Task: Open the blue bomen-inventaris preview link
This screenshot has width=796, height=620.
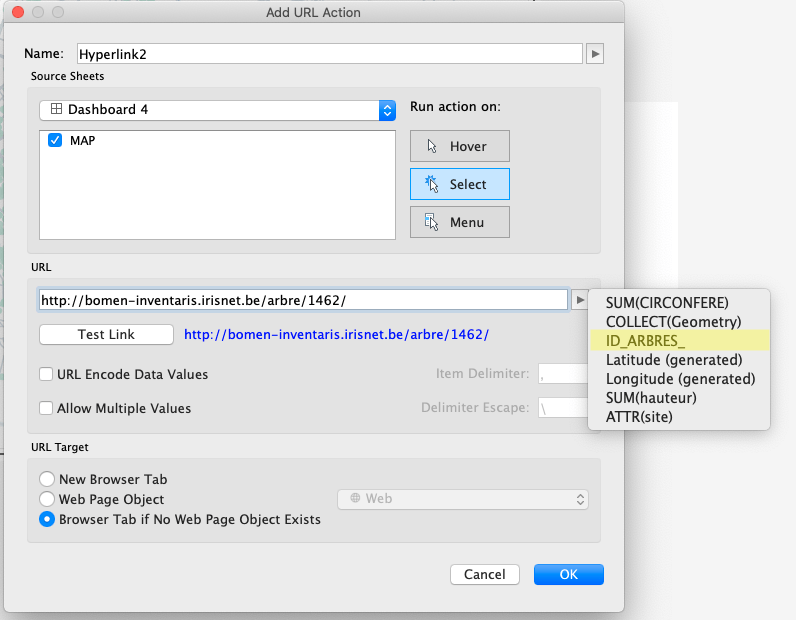Action: (x=336, y=335)
